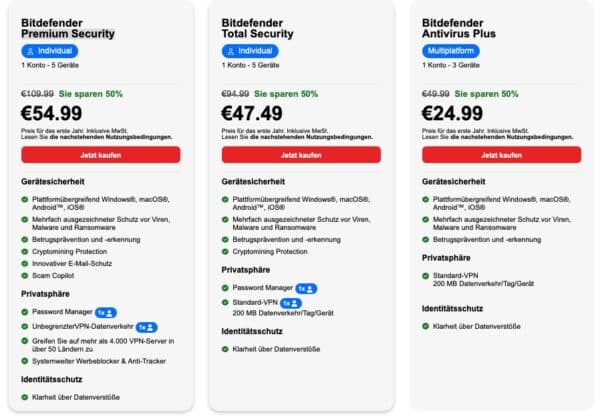Open Nutzungsbedingungen link in Antivirus Plus card
The height and width of the screenshot is (419, 600).
pyautogui.click(x=512, y=137)
